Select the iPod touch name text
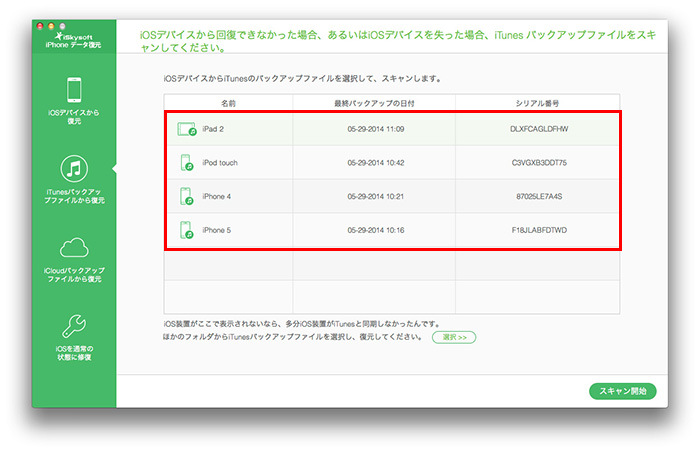700x452 pixels. coord(220,163)
